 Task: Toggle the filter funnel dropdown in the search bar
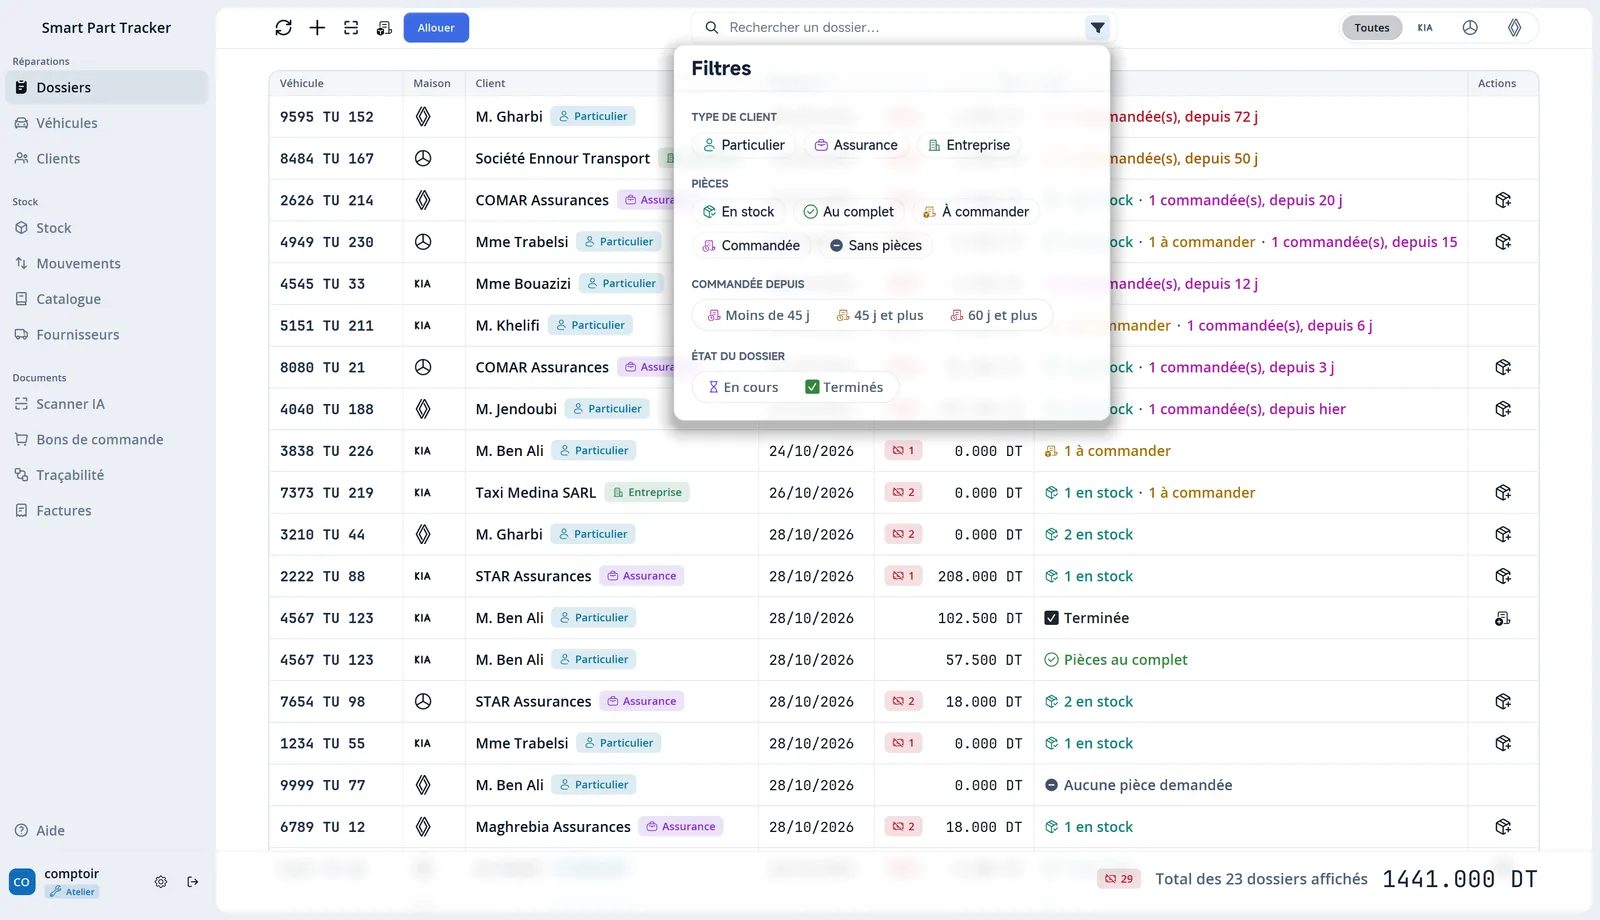point(1098,28)
